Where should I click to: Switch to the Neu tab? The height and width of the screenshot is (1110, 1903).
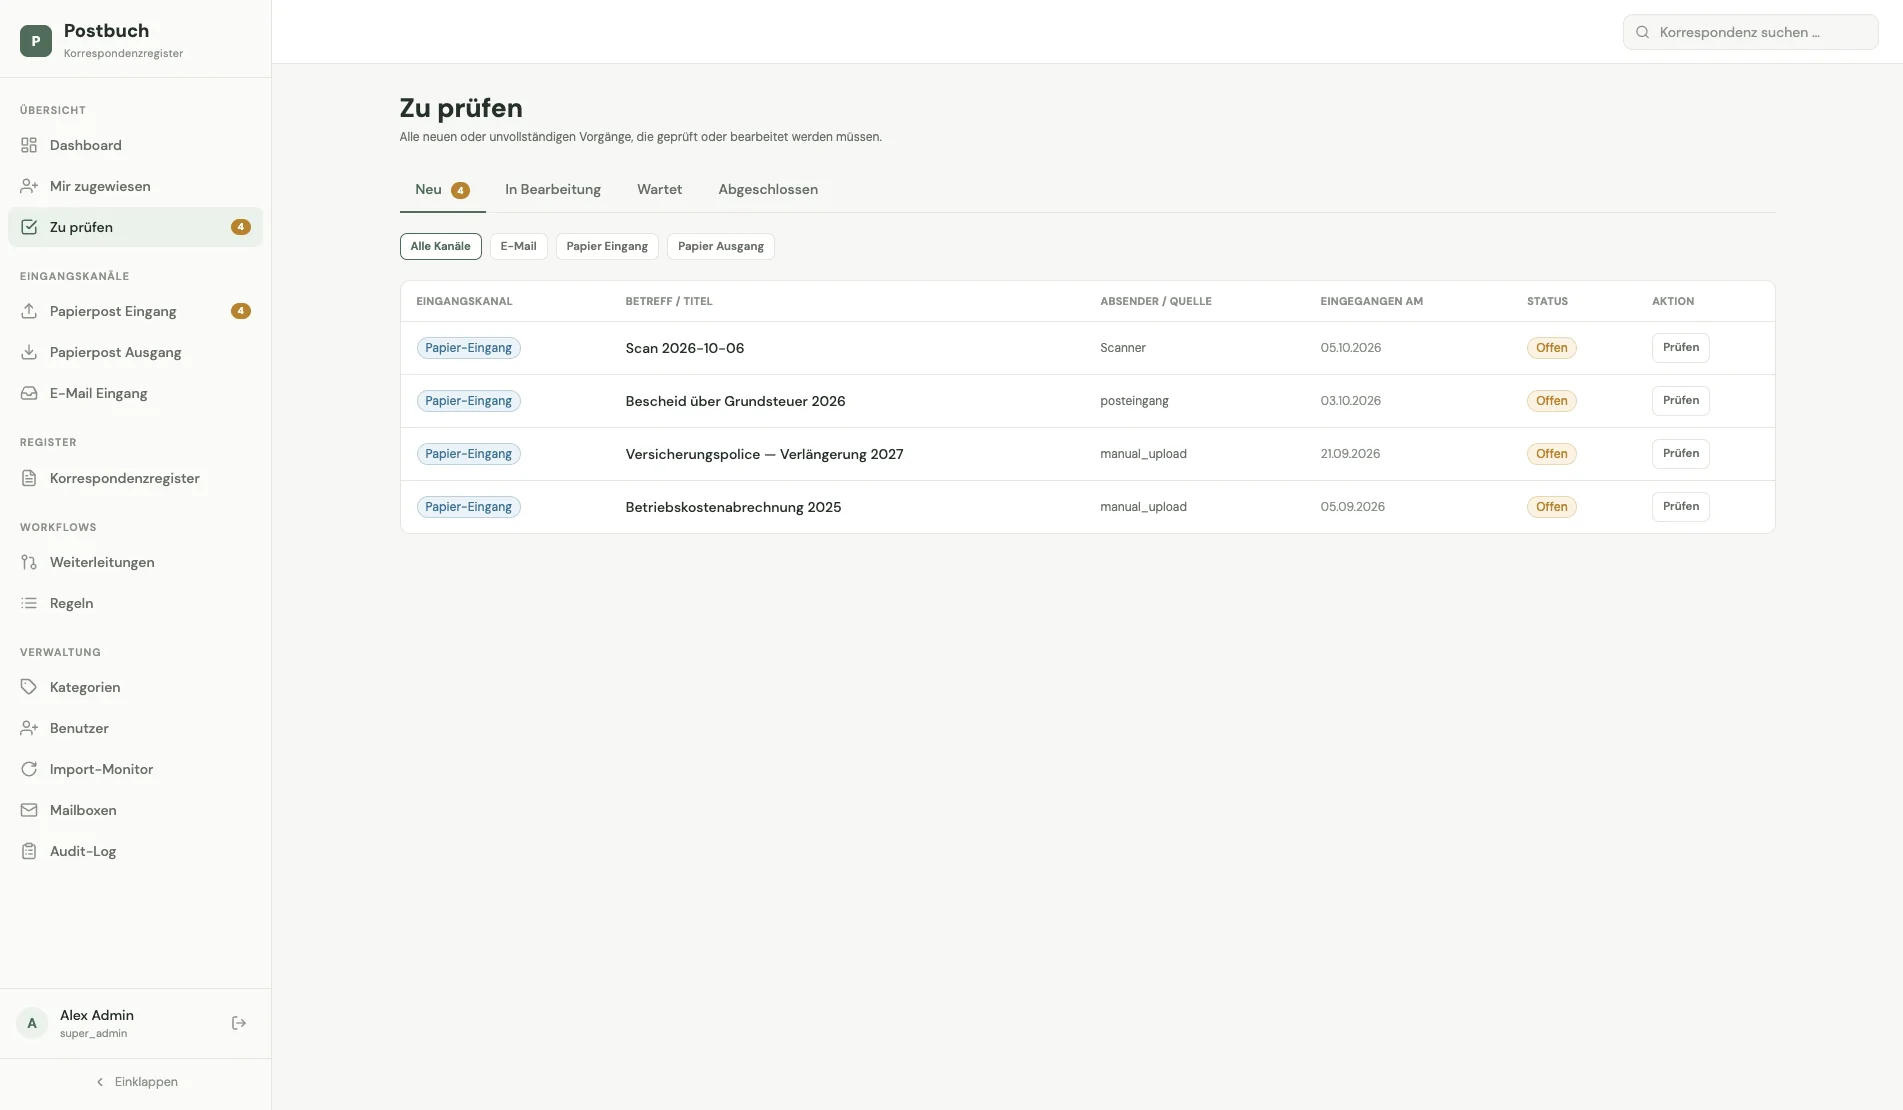pos(442,190)
